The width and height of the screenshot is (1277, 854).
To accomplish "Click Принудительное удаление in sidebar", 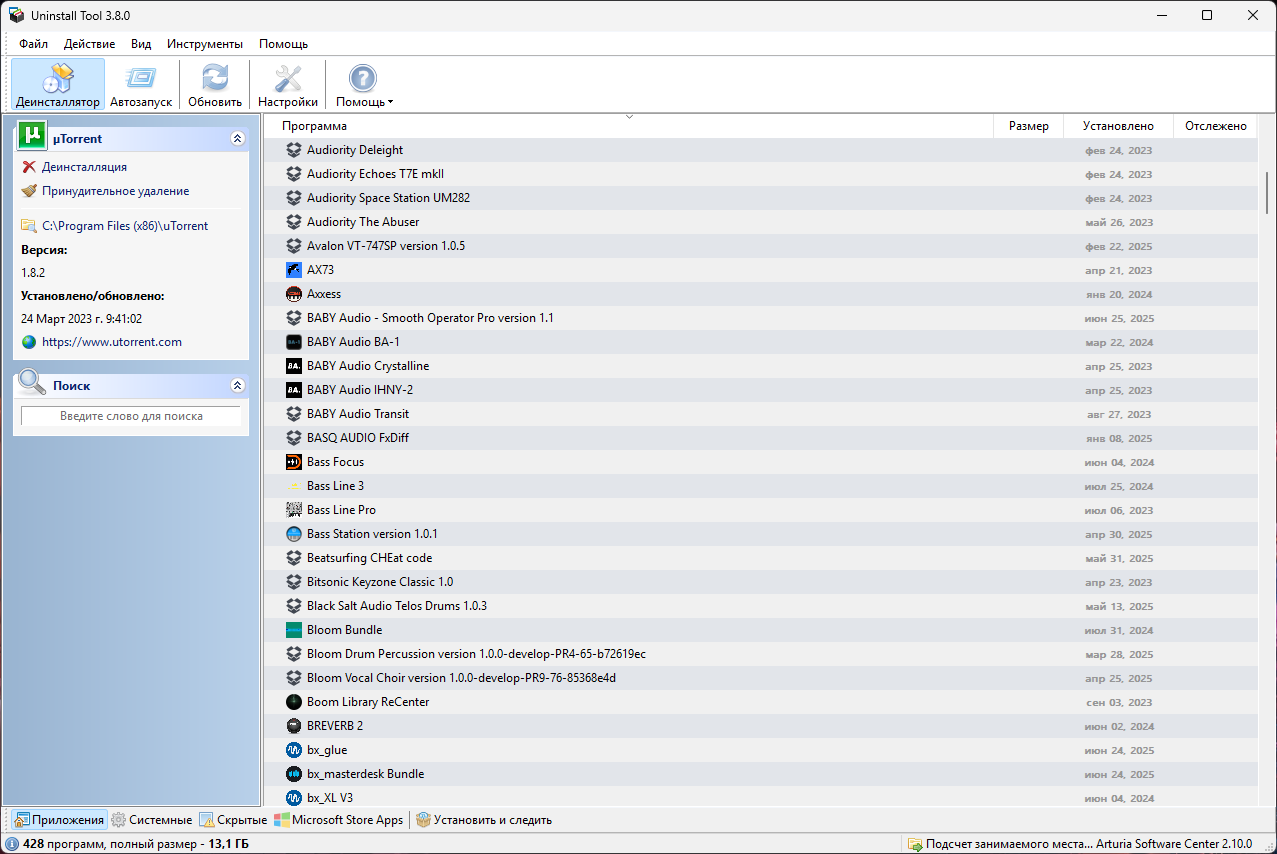I will pyautogui.click(x=115, y=191).
